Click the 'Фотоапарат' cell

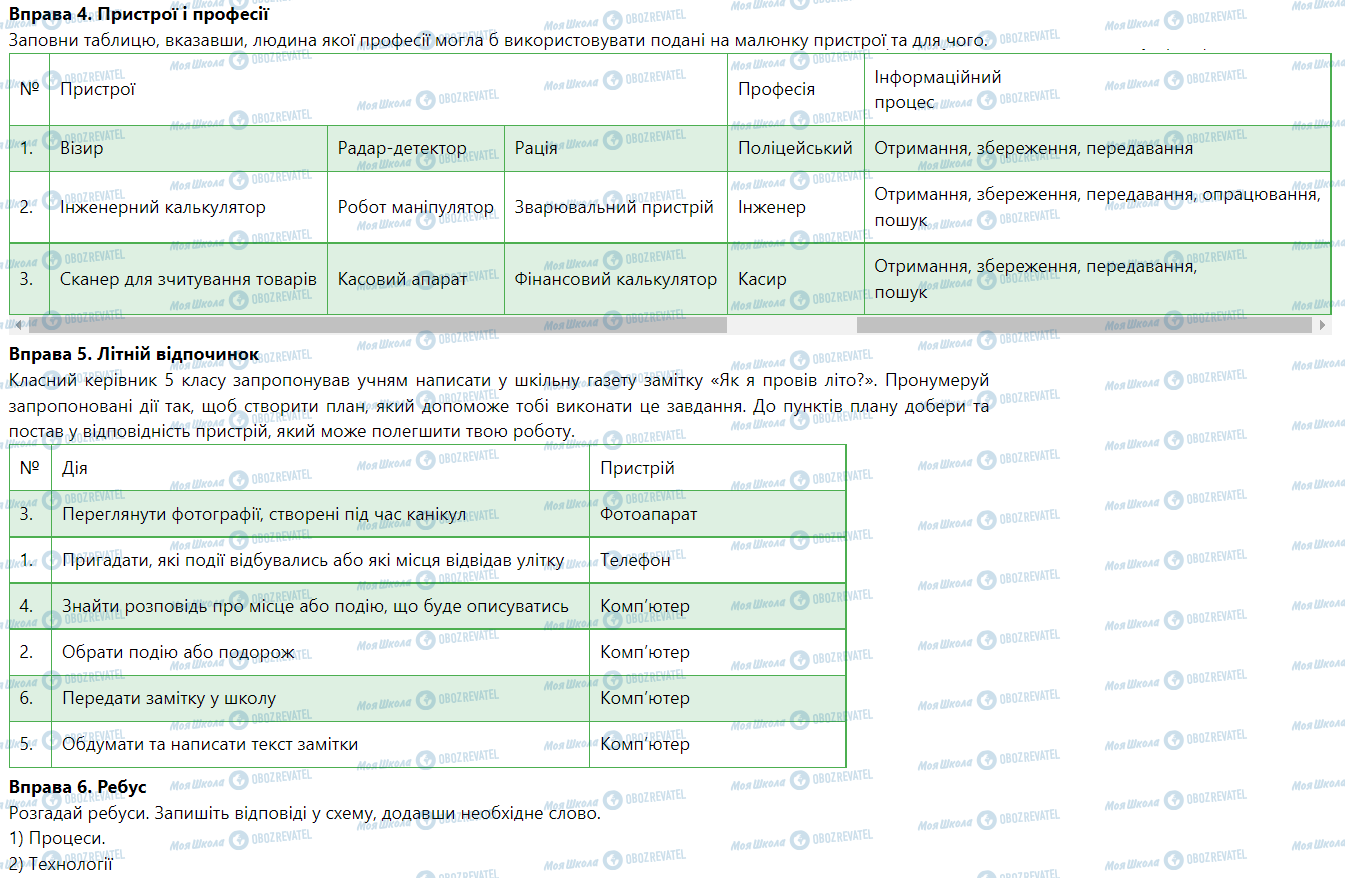(x=717, y=514)
